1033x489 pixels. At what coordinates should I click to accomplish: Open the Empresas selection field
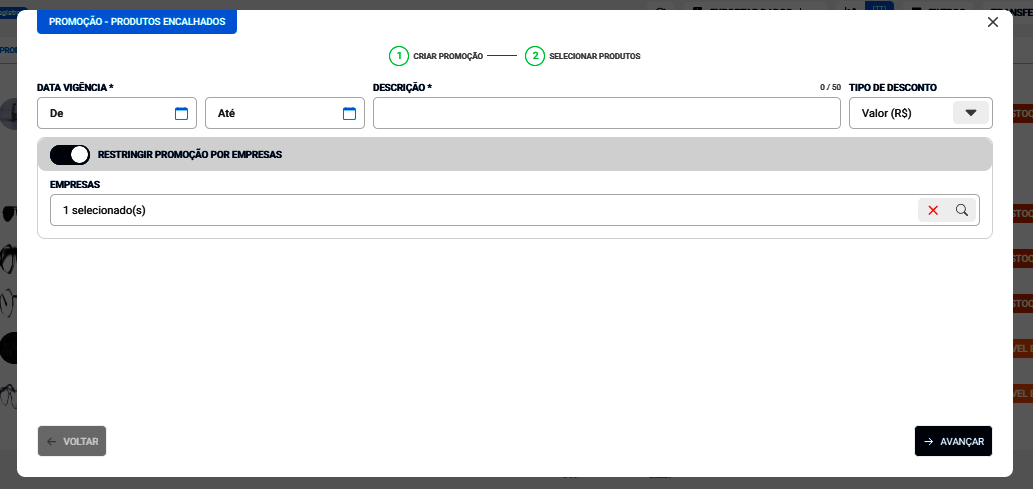pyautogui.click(x=480, y=210)
